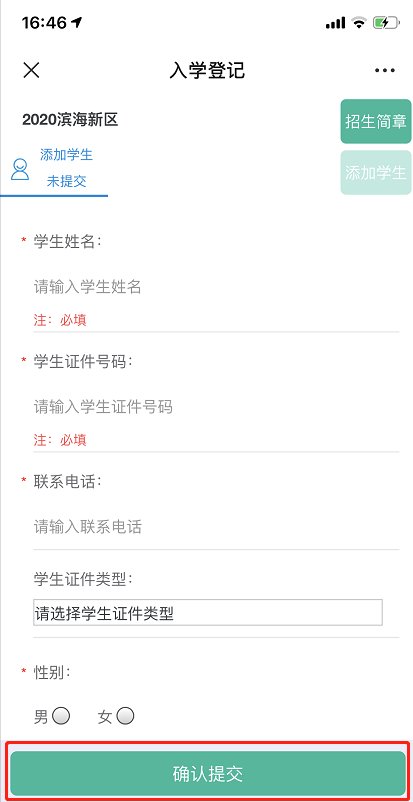Image resolution: width=413 pixels, height=802 pixels.
Task: Tap the battery charging status icon
Action: 385,23
